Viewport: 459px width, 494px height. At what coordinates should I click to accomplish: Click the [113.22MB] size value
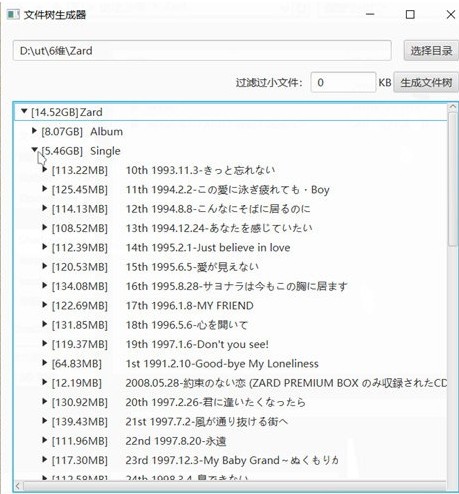pos(80,170)
